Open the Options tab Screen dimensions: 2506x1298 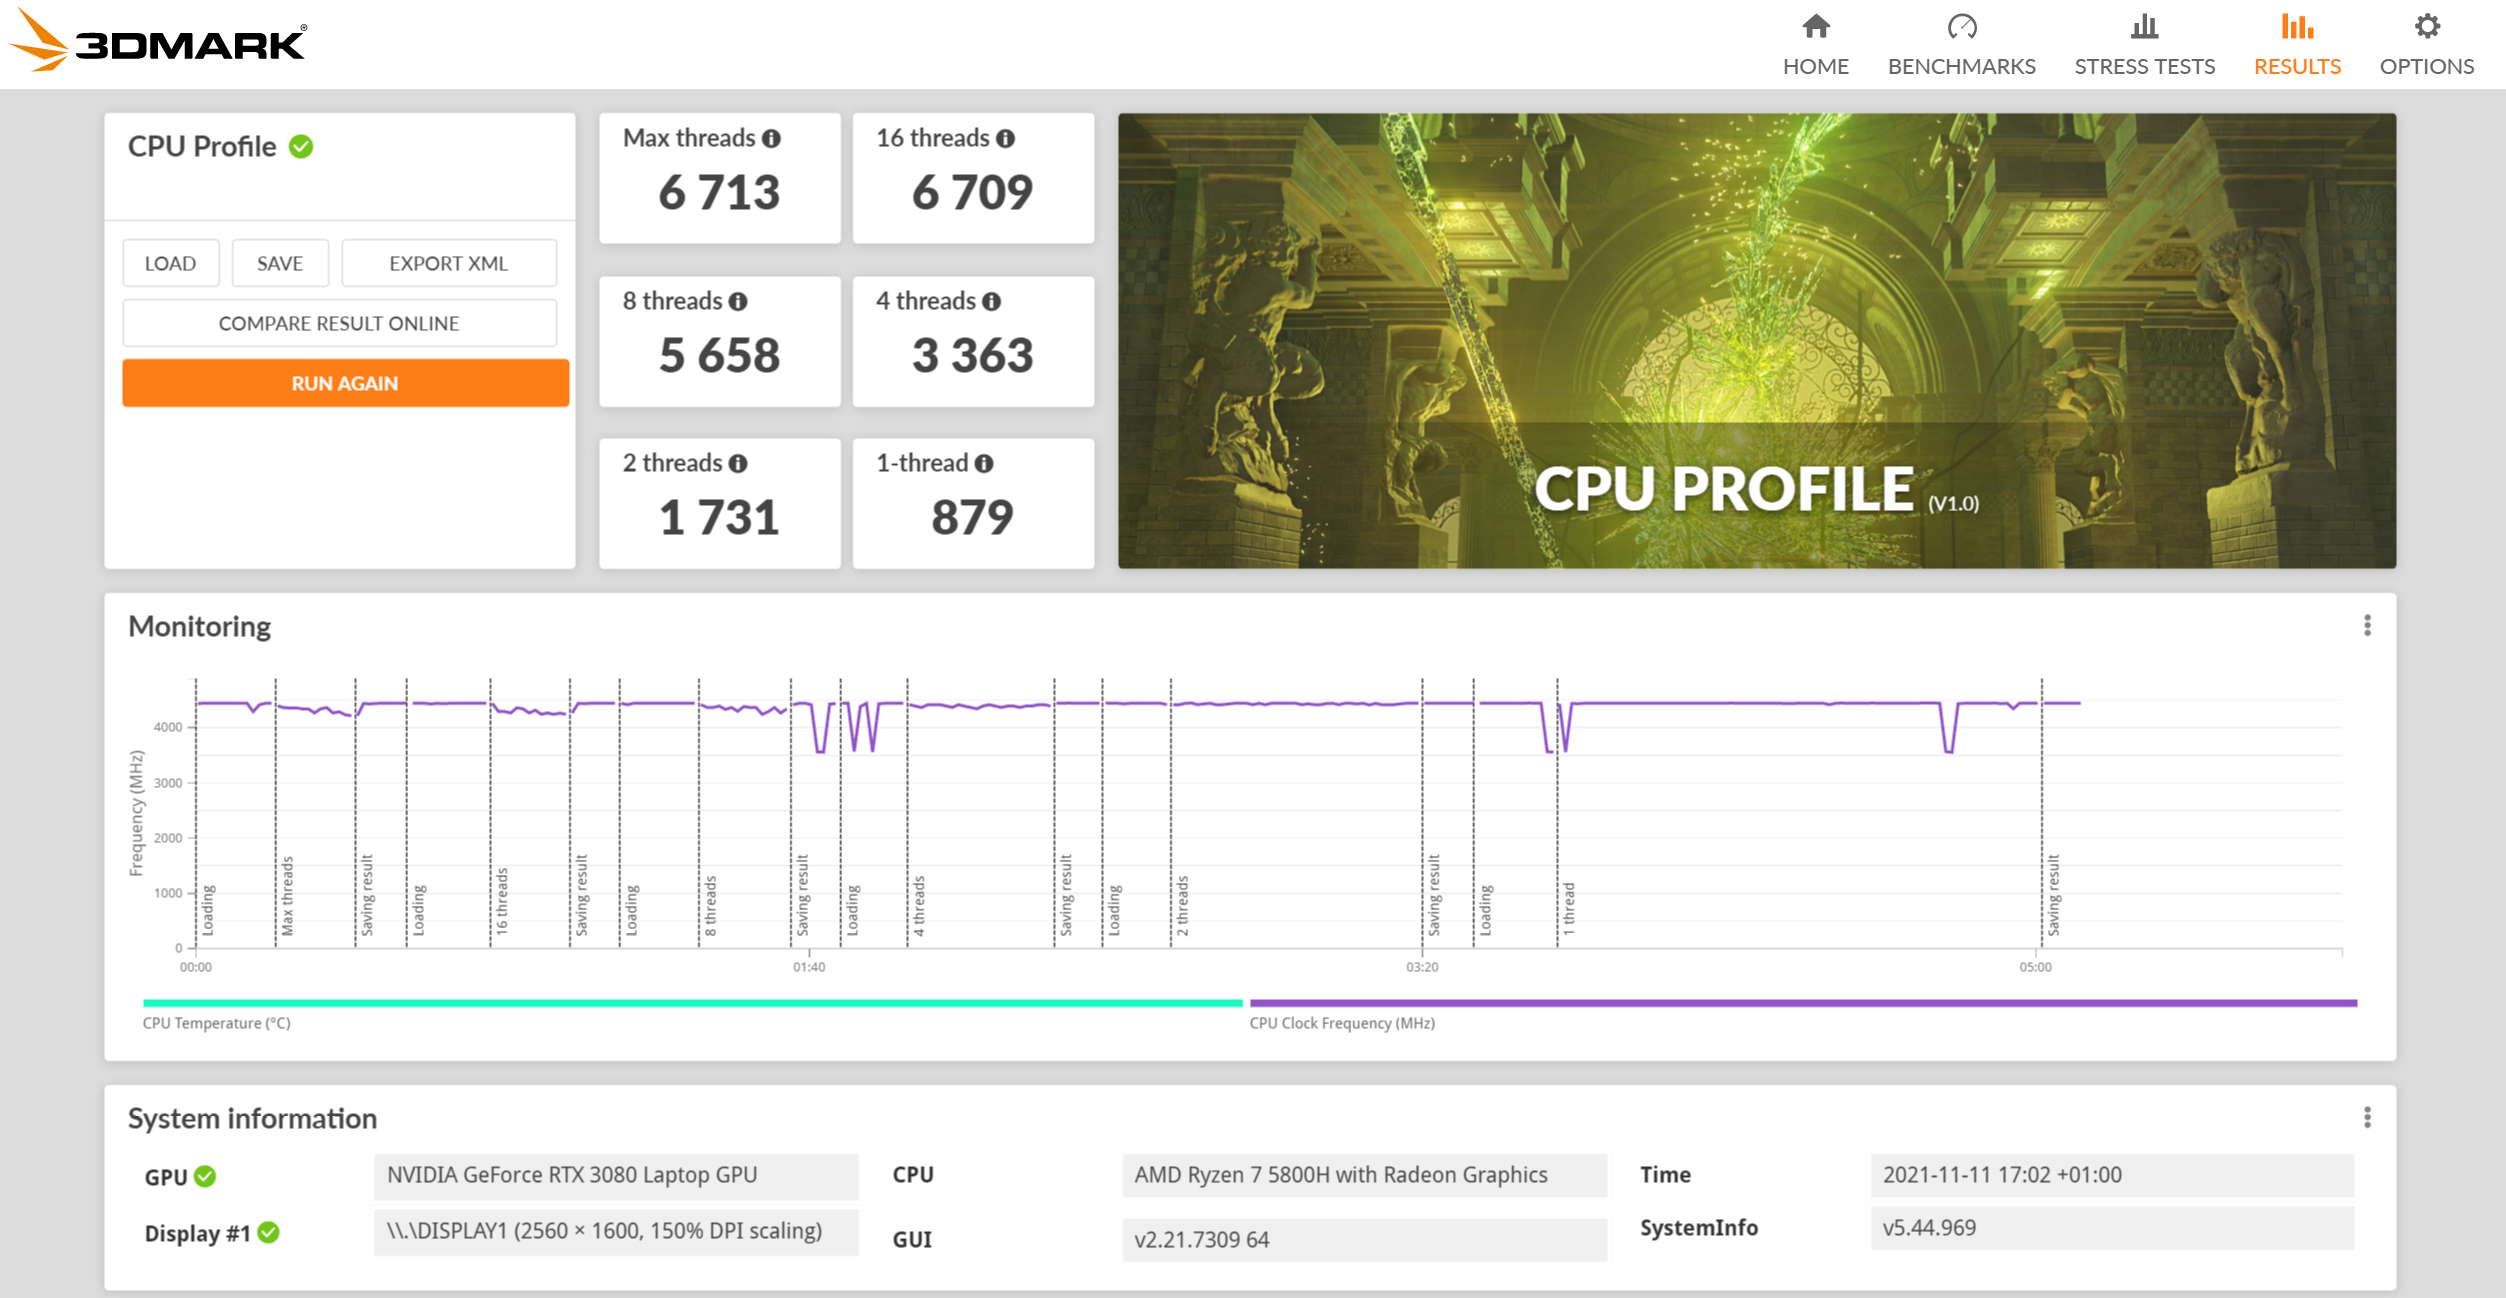click(2426, 45)
